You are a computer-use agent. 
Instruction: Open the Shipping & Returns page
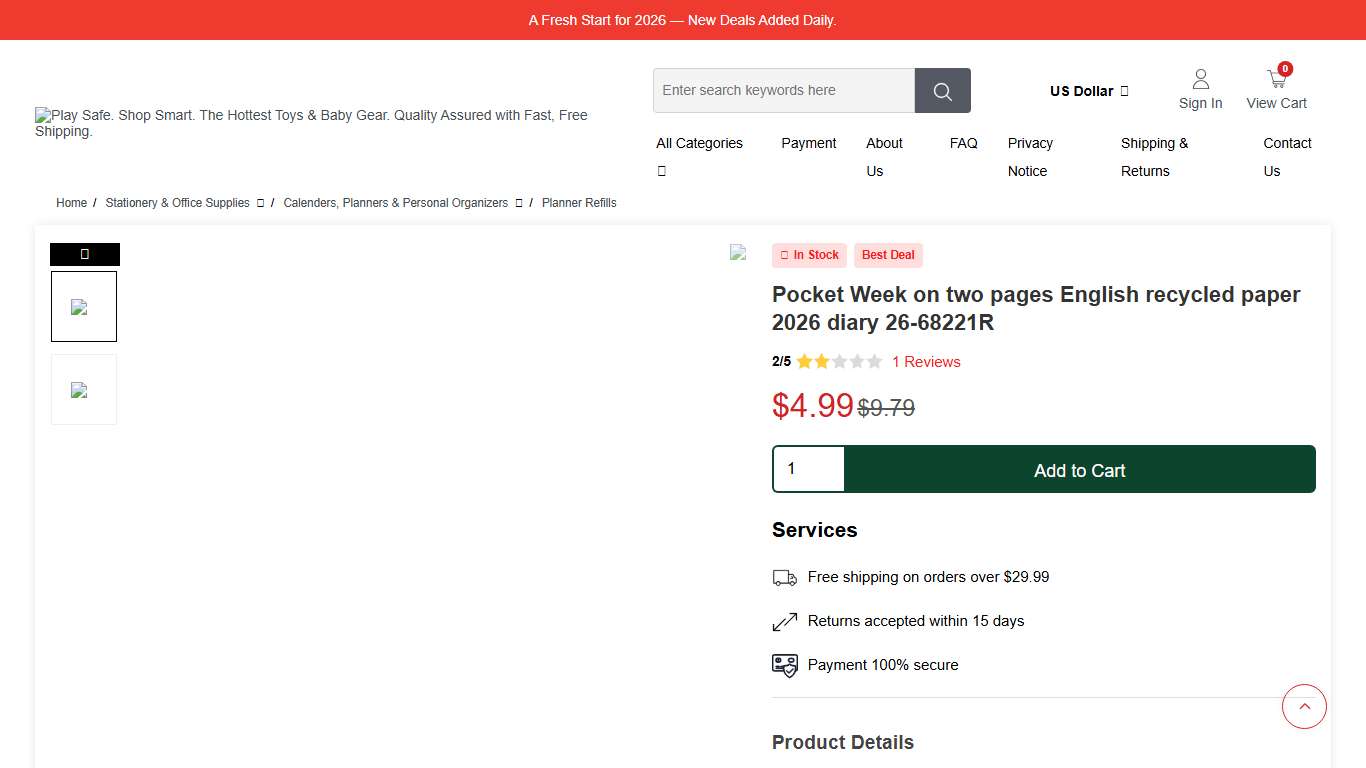coord(1154,157)
